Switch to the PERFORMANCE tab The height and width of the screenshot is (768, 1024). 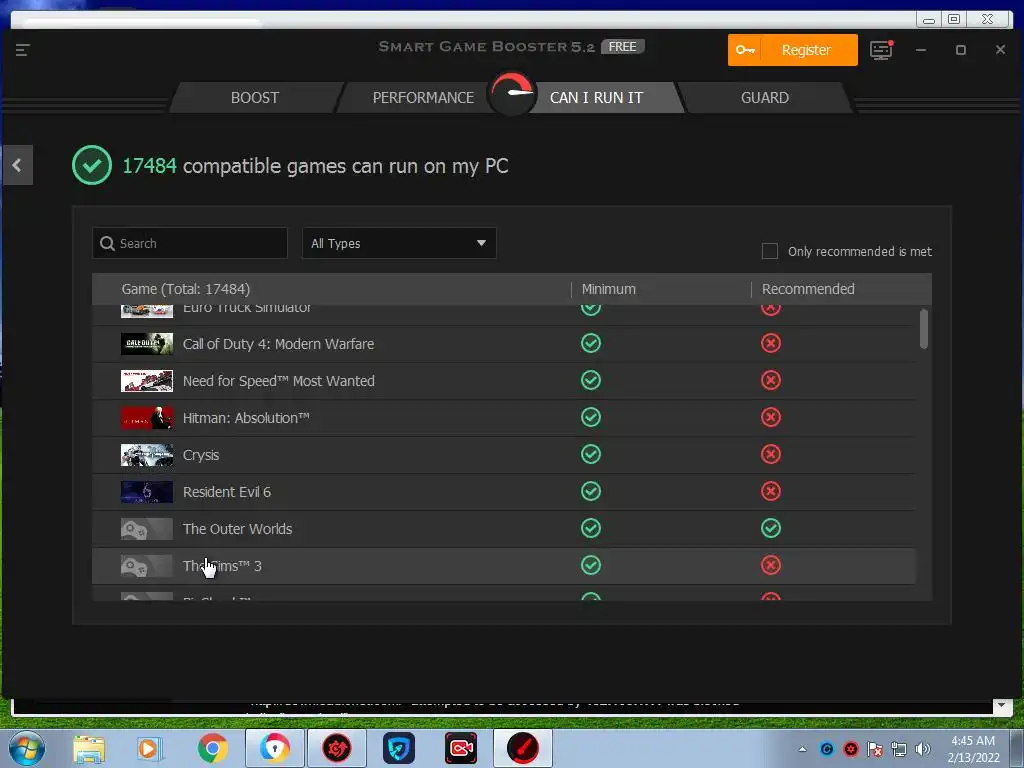pyautogui.click(x=423, y=98)
